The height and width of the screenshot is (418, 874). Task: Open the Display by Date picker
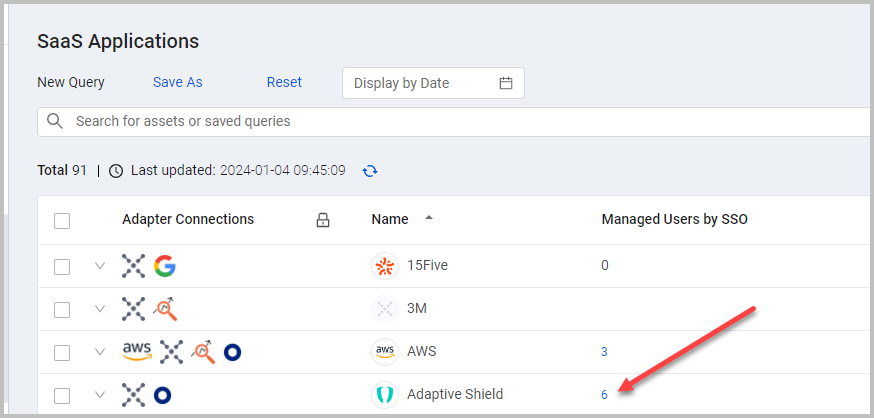(433, 83)
